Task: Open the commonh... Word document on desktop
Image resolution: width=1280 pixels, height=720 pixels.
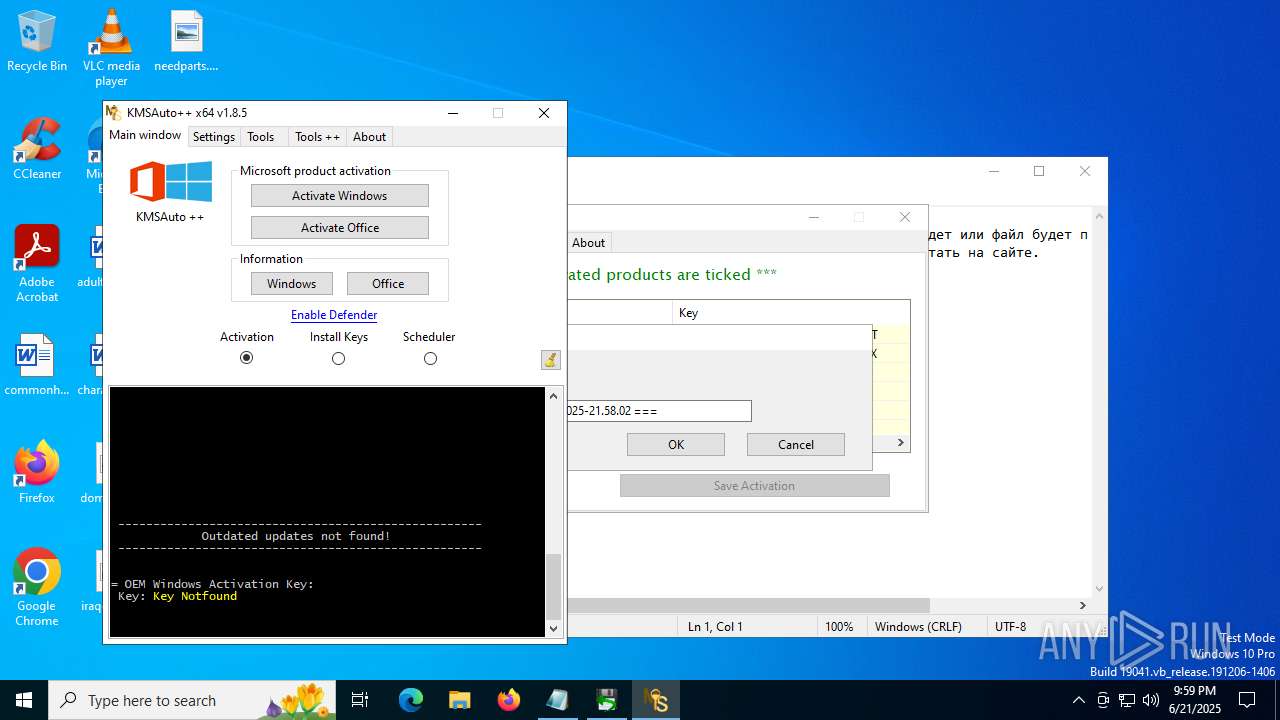Action: tap(37, 365)
